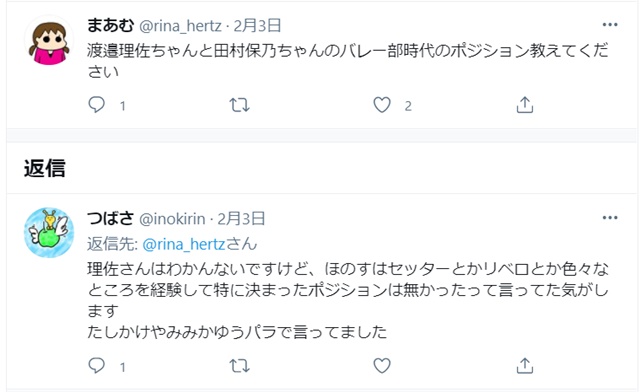Like the tweet by まあむ

(382, 105)
